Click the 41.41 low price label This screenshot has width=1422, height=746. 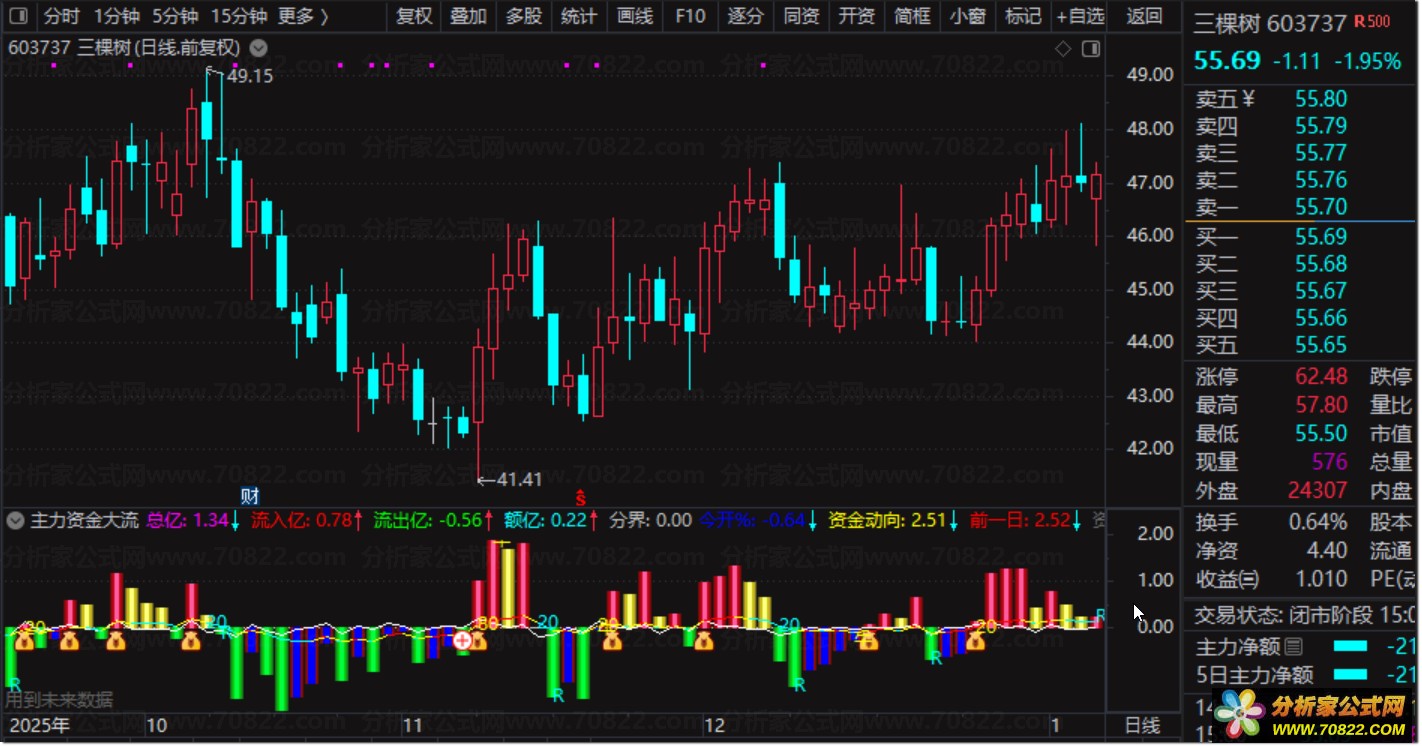[x=518, y=479]
